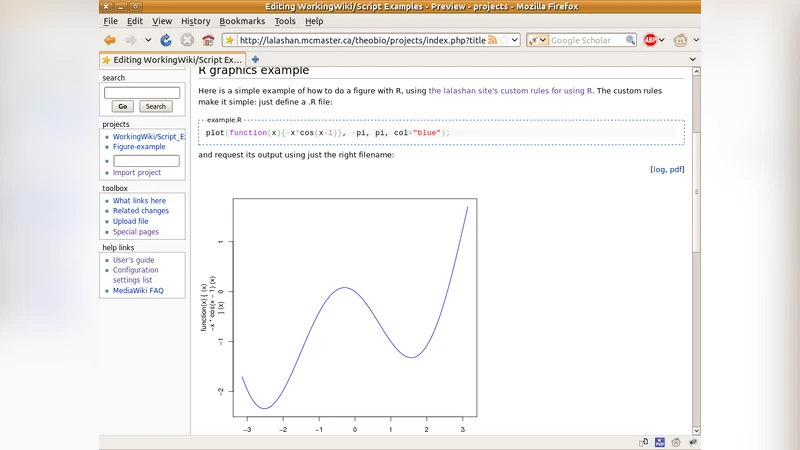Open the list all tabs dropdown
Screen dimensions: 800x450
click(692, 60)
